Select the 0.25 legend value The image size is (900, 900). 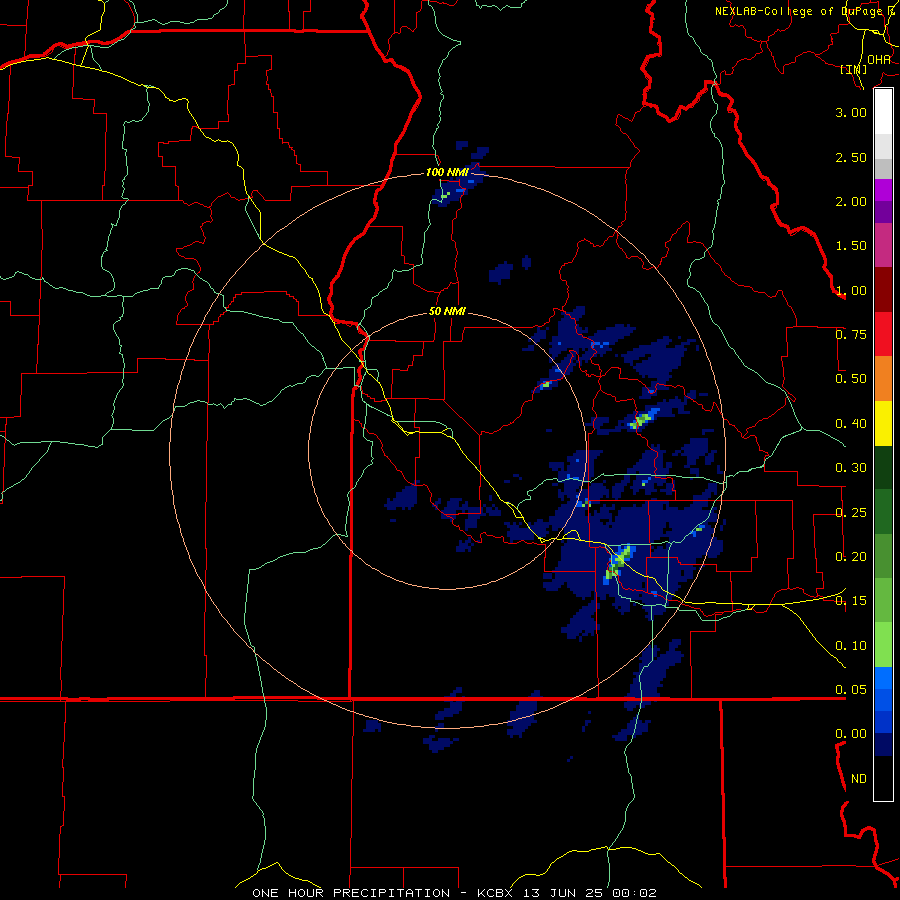(x=851, y=513)
